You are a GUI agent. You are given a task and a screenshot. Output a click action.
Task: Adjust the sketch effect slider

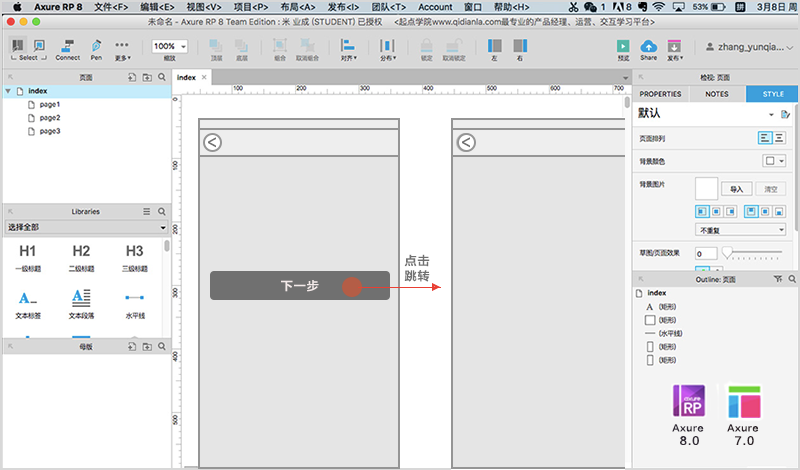727,252
